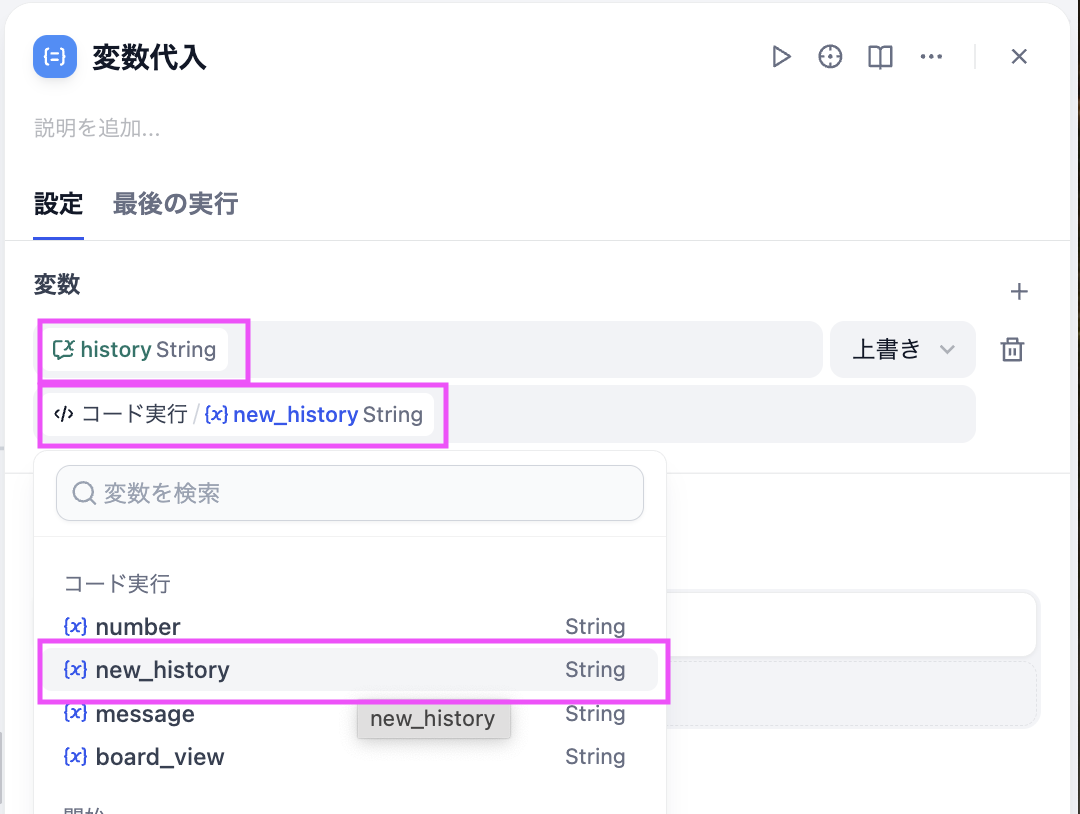Click the 変数代入 title text
This screenshot has width=1080, height=814.
(149, 57)
